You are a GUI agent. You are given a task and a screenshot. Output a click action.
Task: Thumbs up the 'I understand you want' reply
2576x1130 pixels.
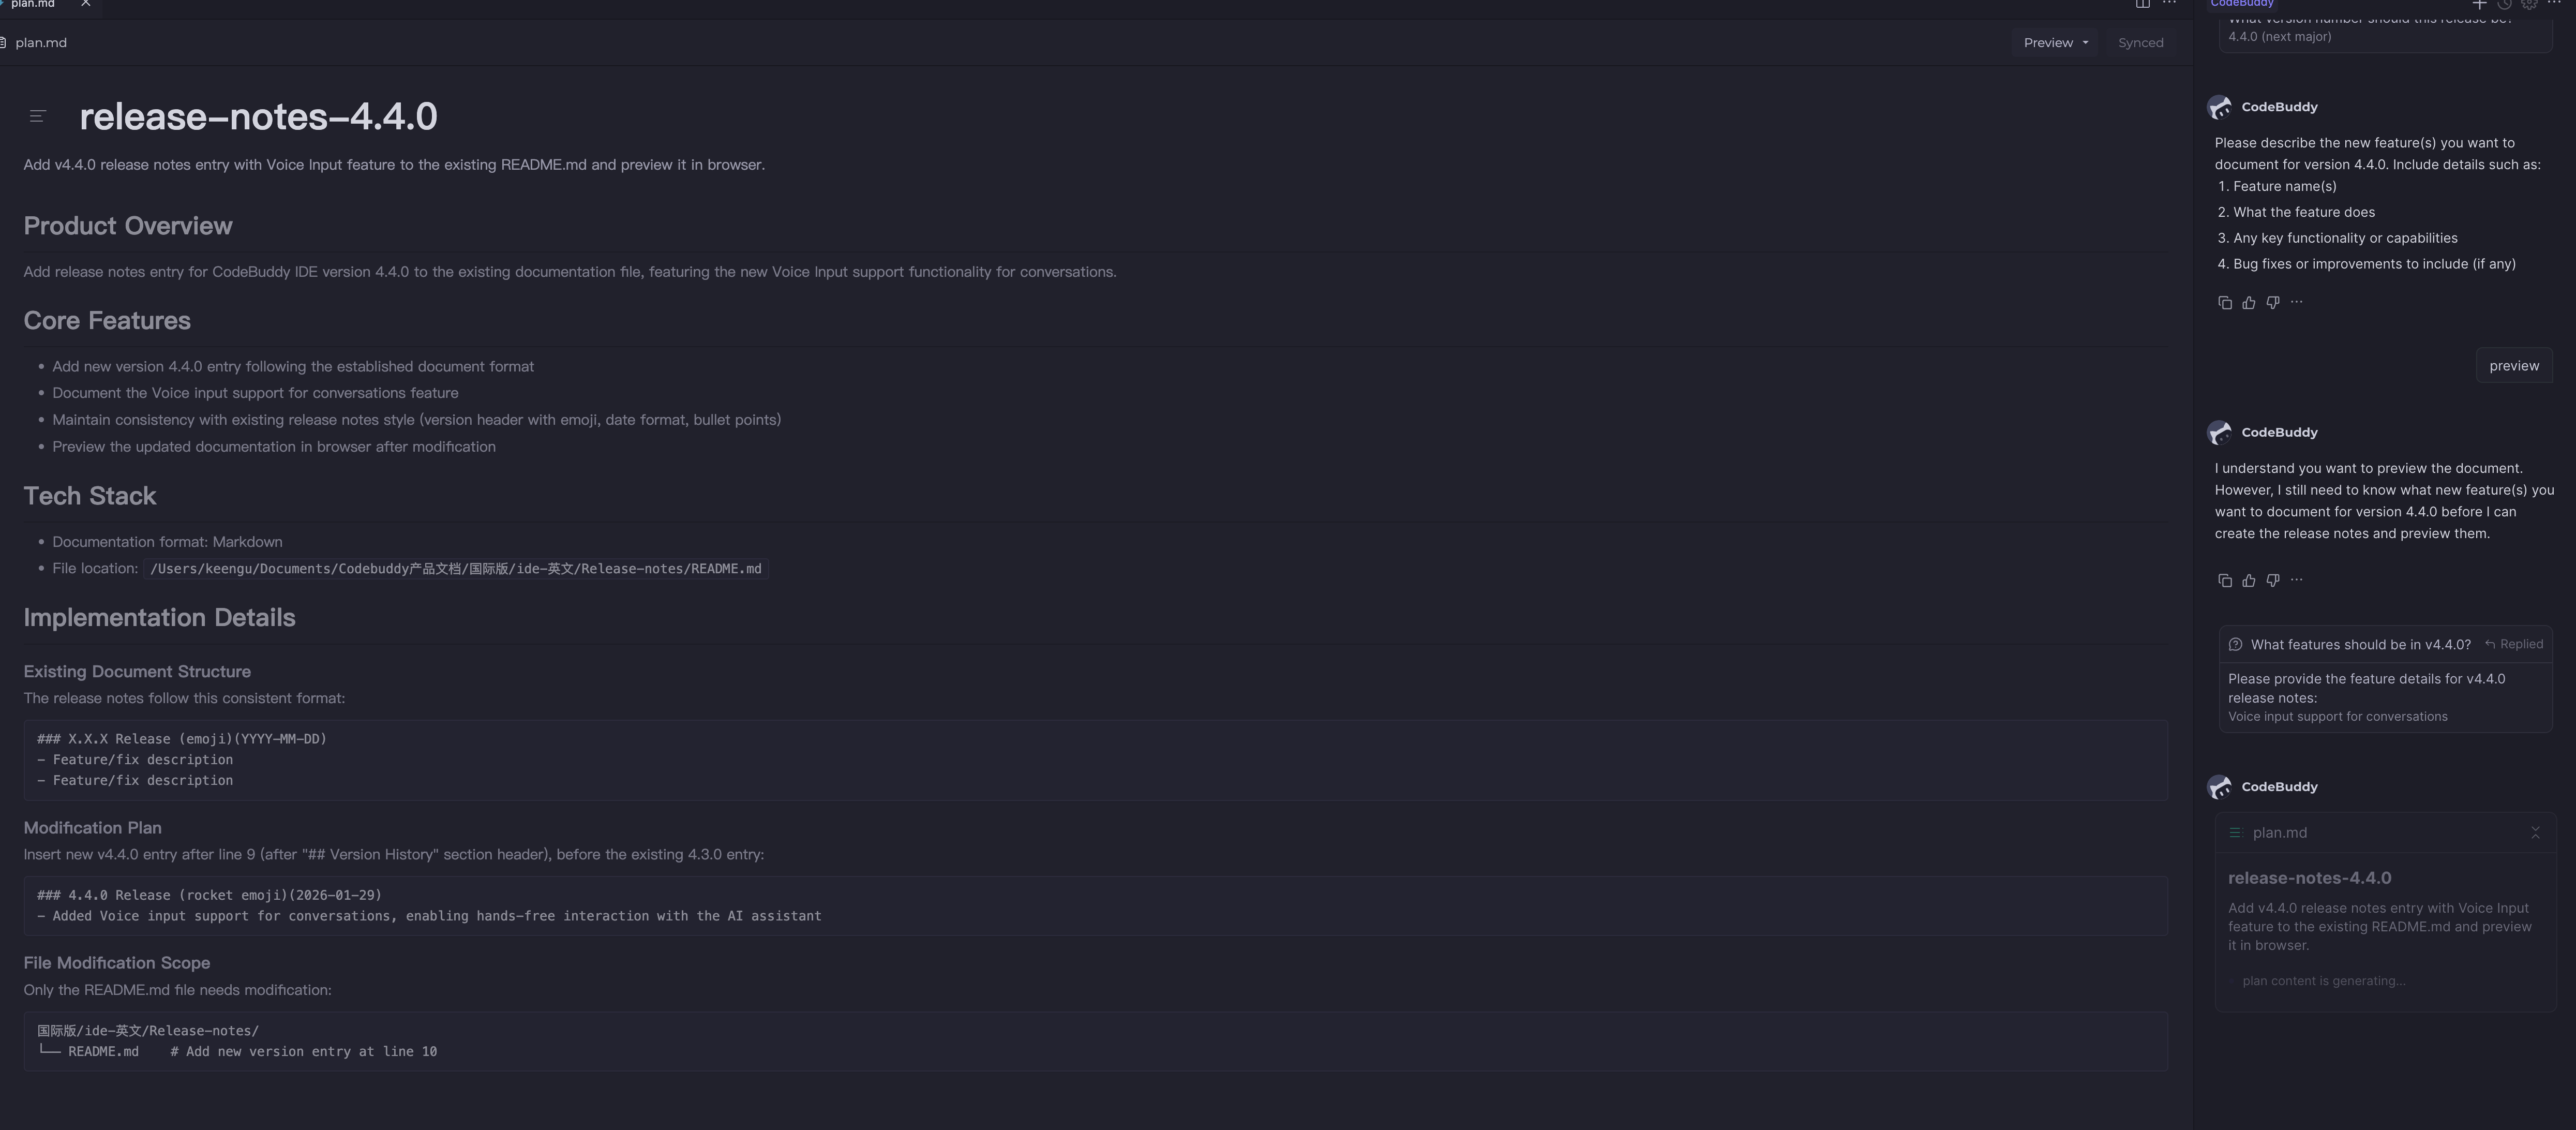coord(2248,581)
